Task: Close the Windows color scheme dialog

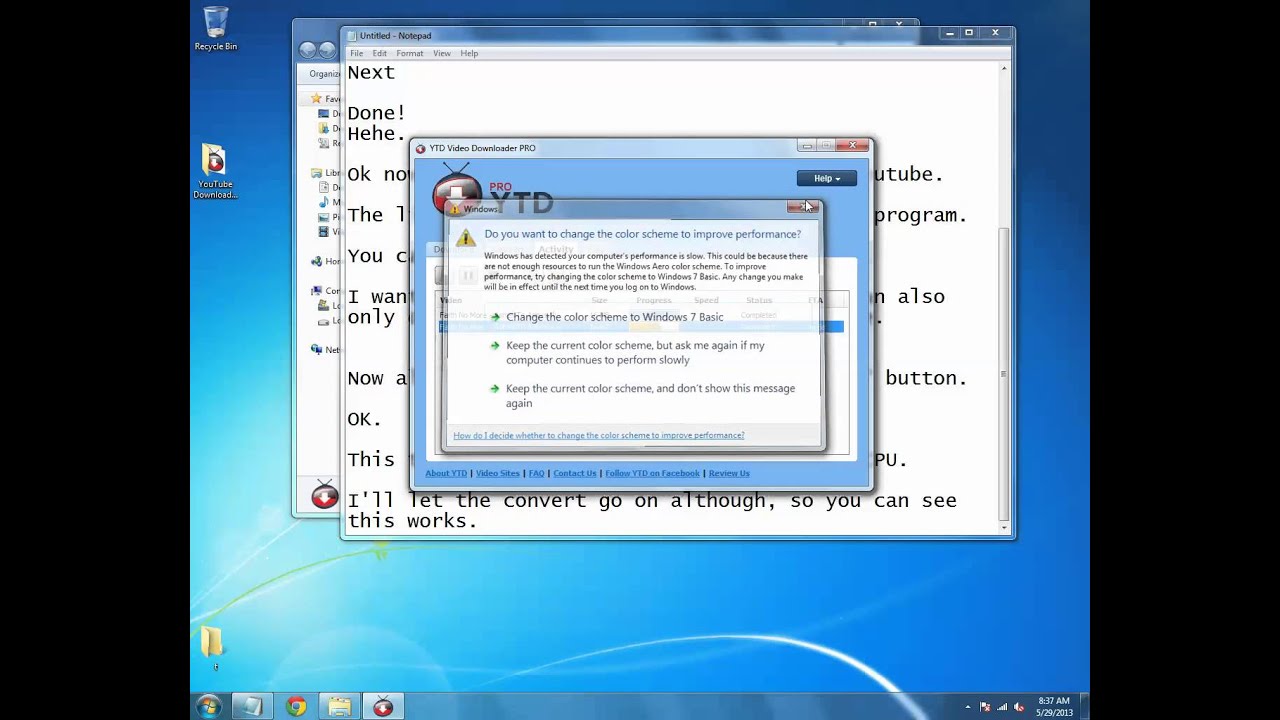Action: point(803,207)
